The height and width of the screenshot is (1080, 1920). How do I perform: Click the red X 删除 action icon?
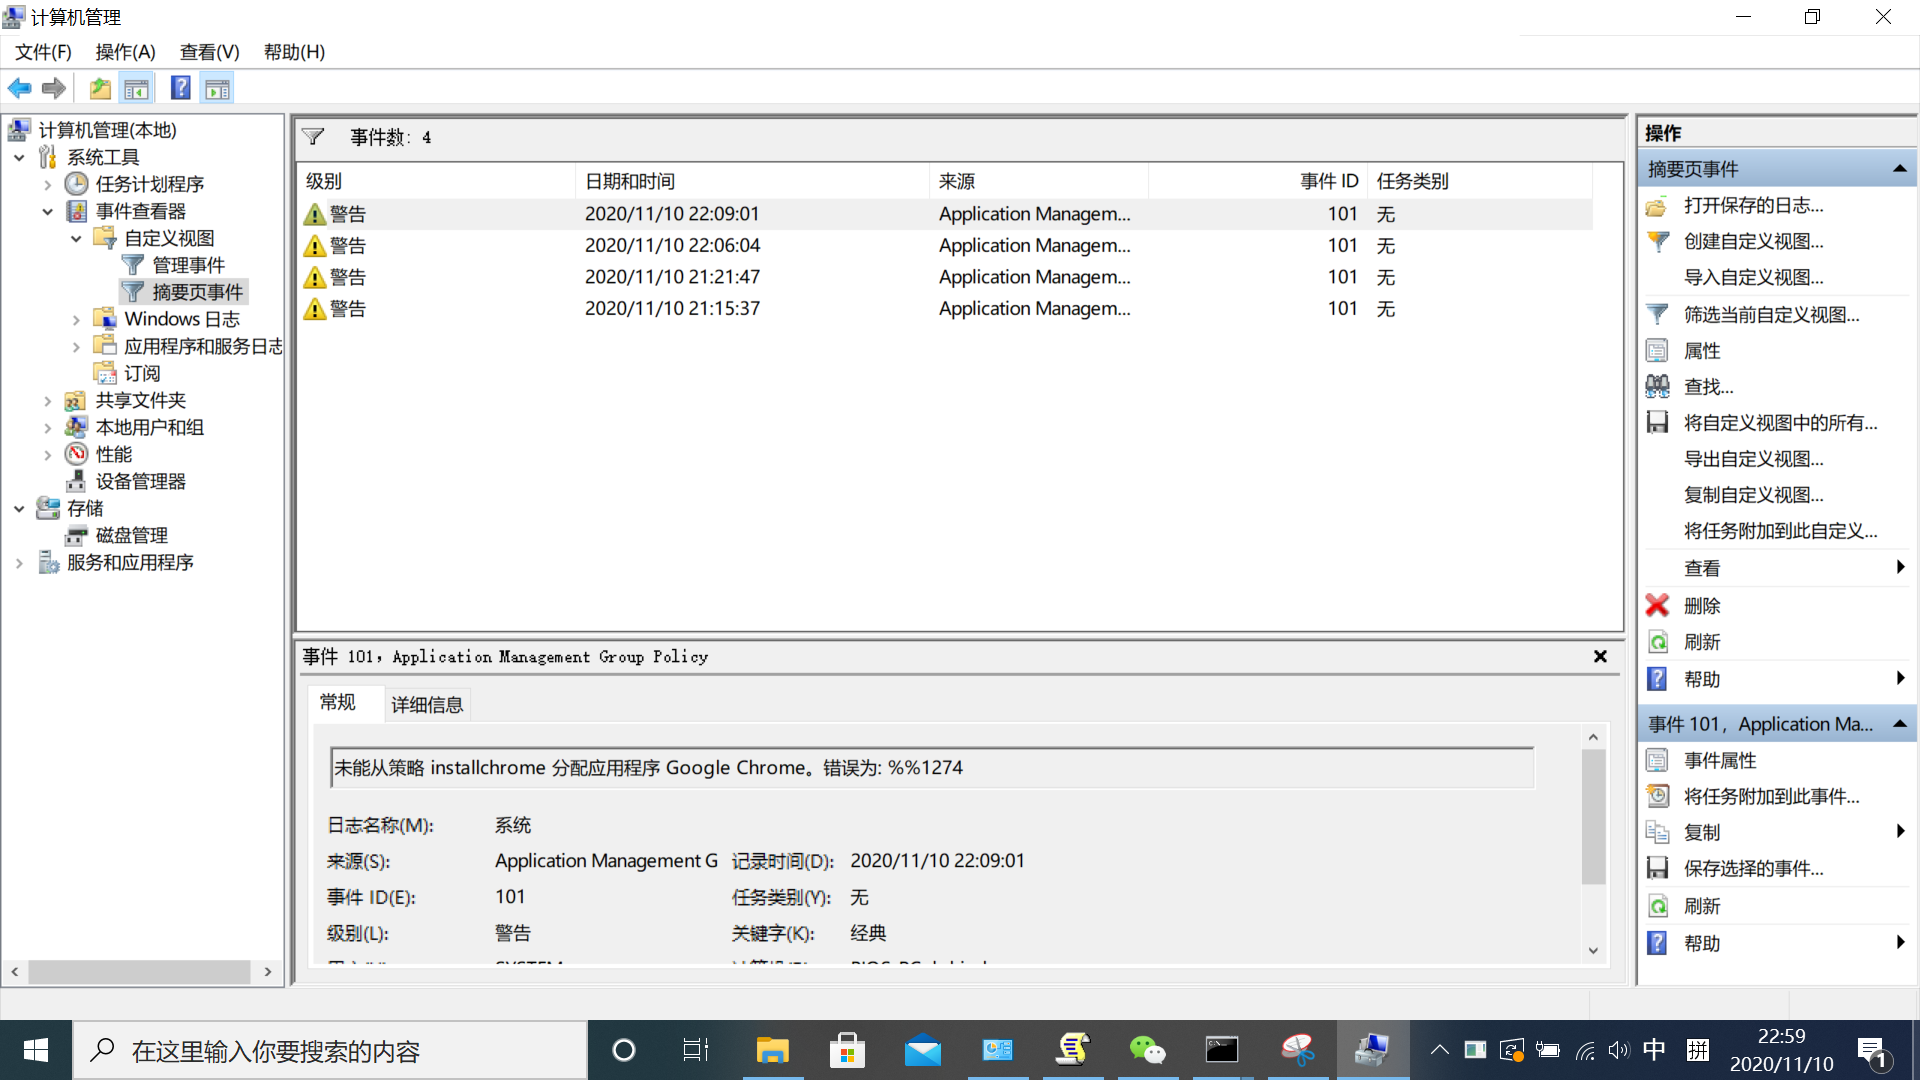click(x=1657, y=605)
